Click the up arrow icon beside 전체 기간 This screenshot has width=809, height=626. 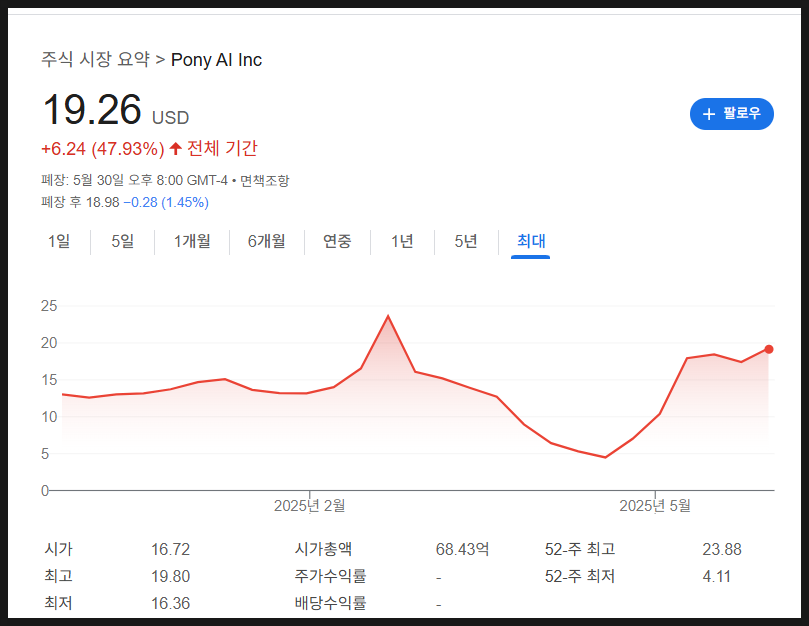[x=175, y=149]
